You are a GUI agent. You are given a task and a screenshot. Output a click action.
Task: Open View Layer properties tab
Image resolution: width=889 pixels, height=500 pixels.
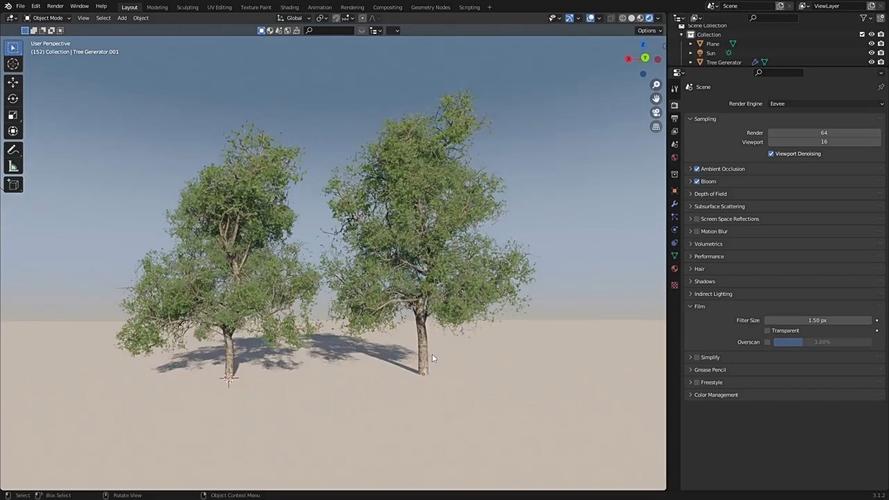coord(675,132)
